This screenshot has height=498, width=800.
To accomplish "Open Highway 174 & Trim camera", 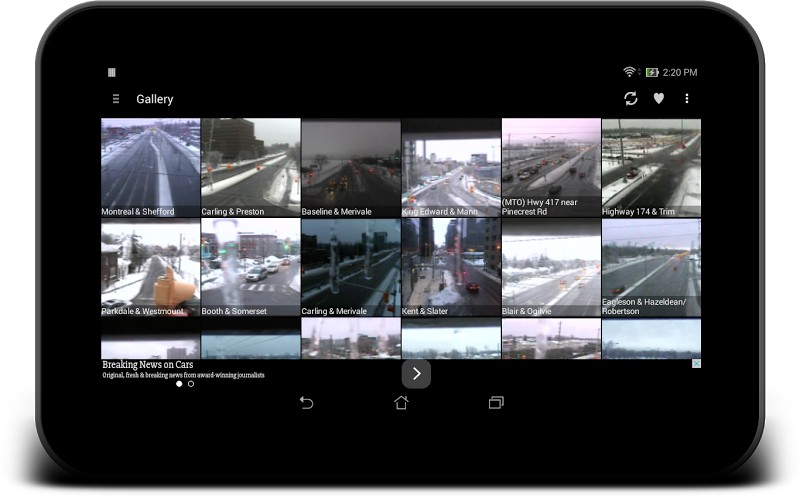I will point(652,168).
